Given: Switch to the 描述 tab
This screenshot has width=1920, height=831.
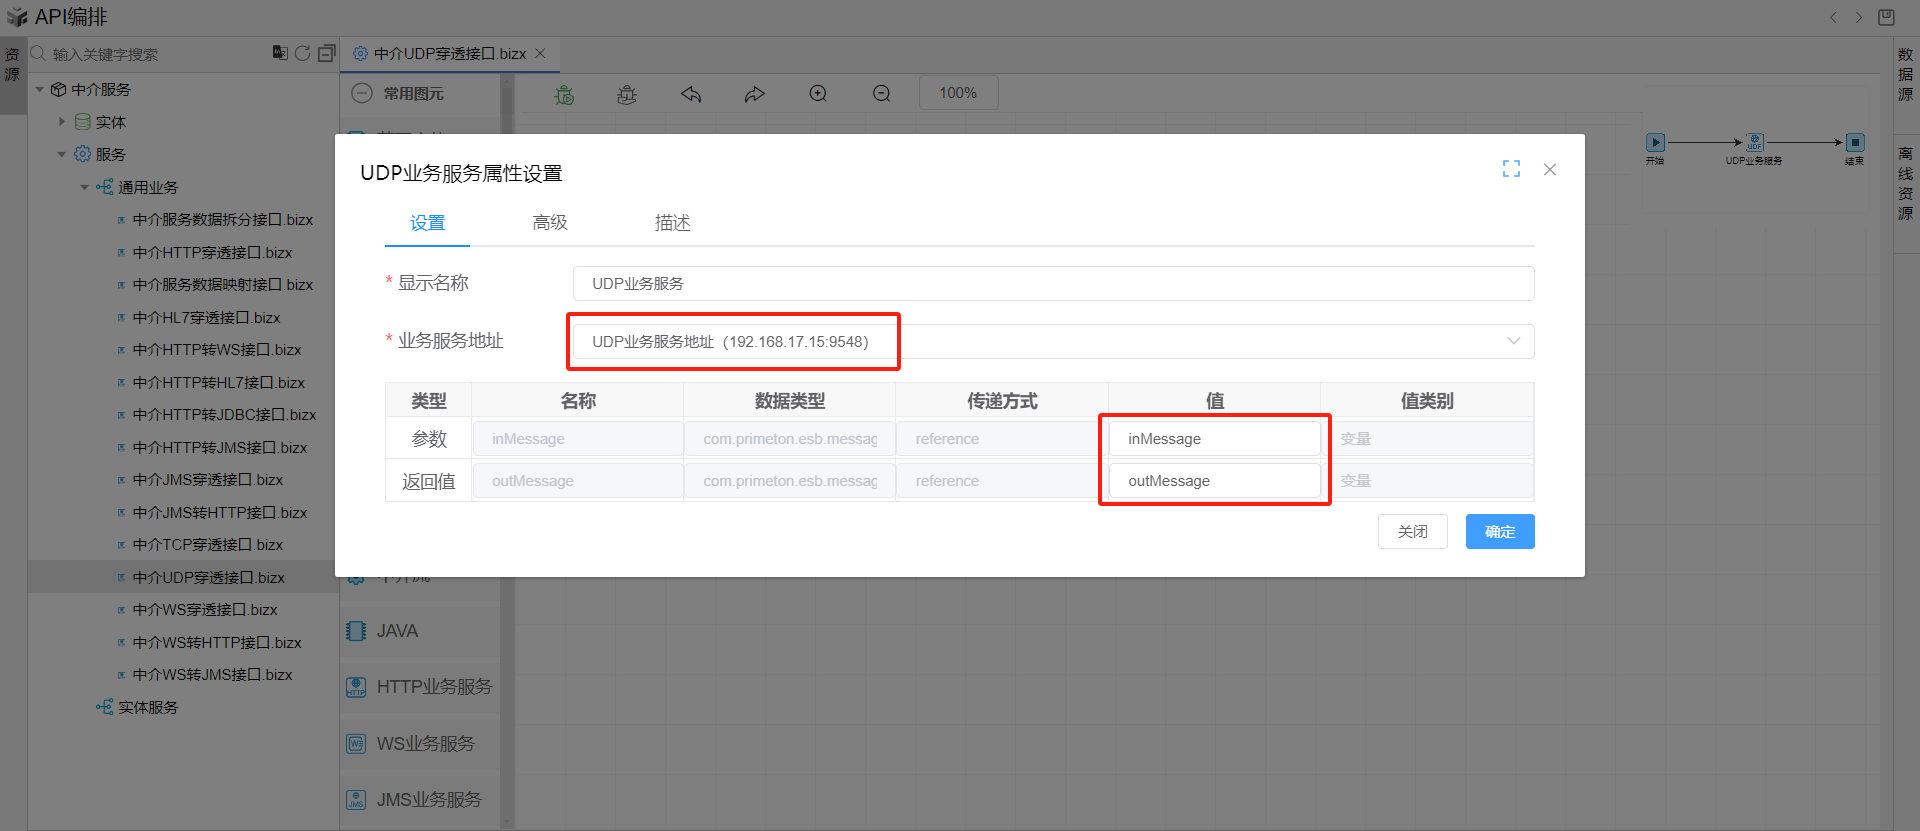Looking at the screenshot, I should 673,223.
